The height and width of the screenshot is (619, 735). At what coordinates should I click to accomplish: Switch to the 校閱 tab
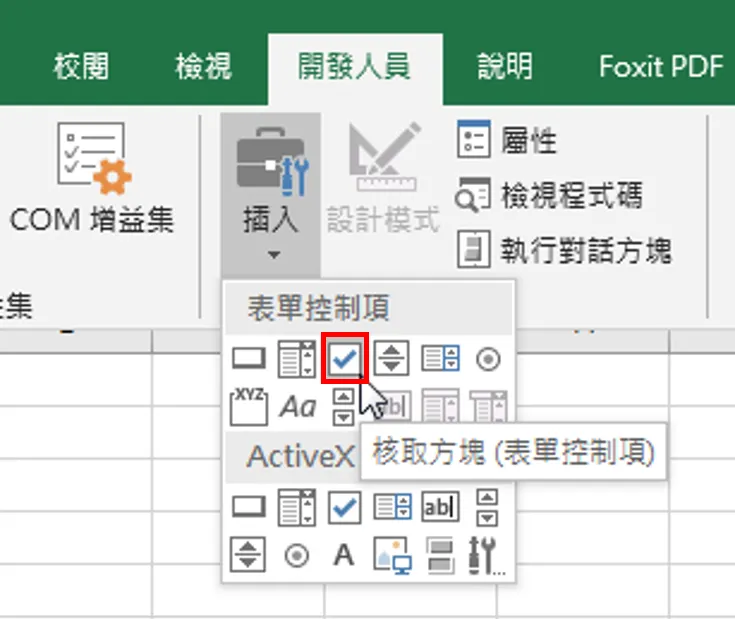pos(81,66)
